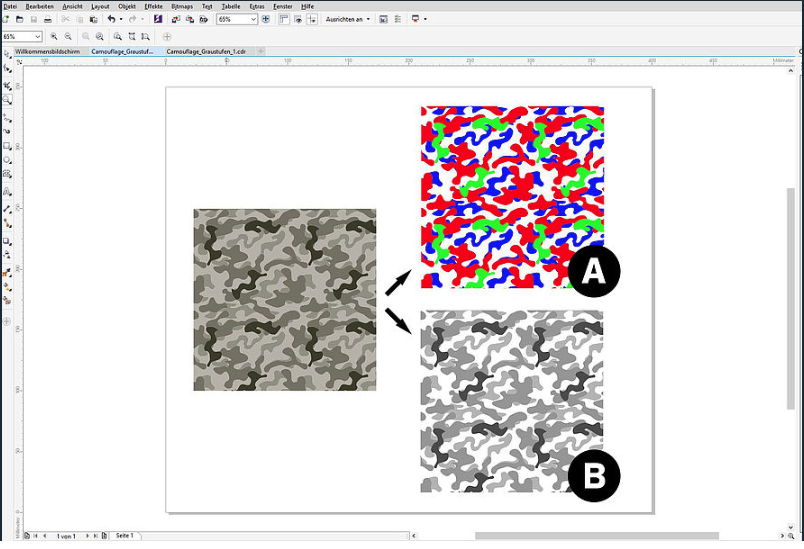Select the Text tool in the toolbox
The width and height of the screenshot is (804, 549).
[7, 192]
